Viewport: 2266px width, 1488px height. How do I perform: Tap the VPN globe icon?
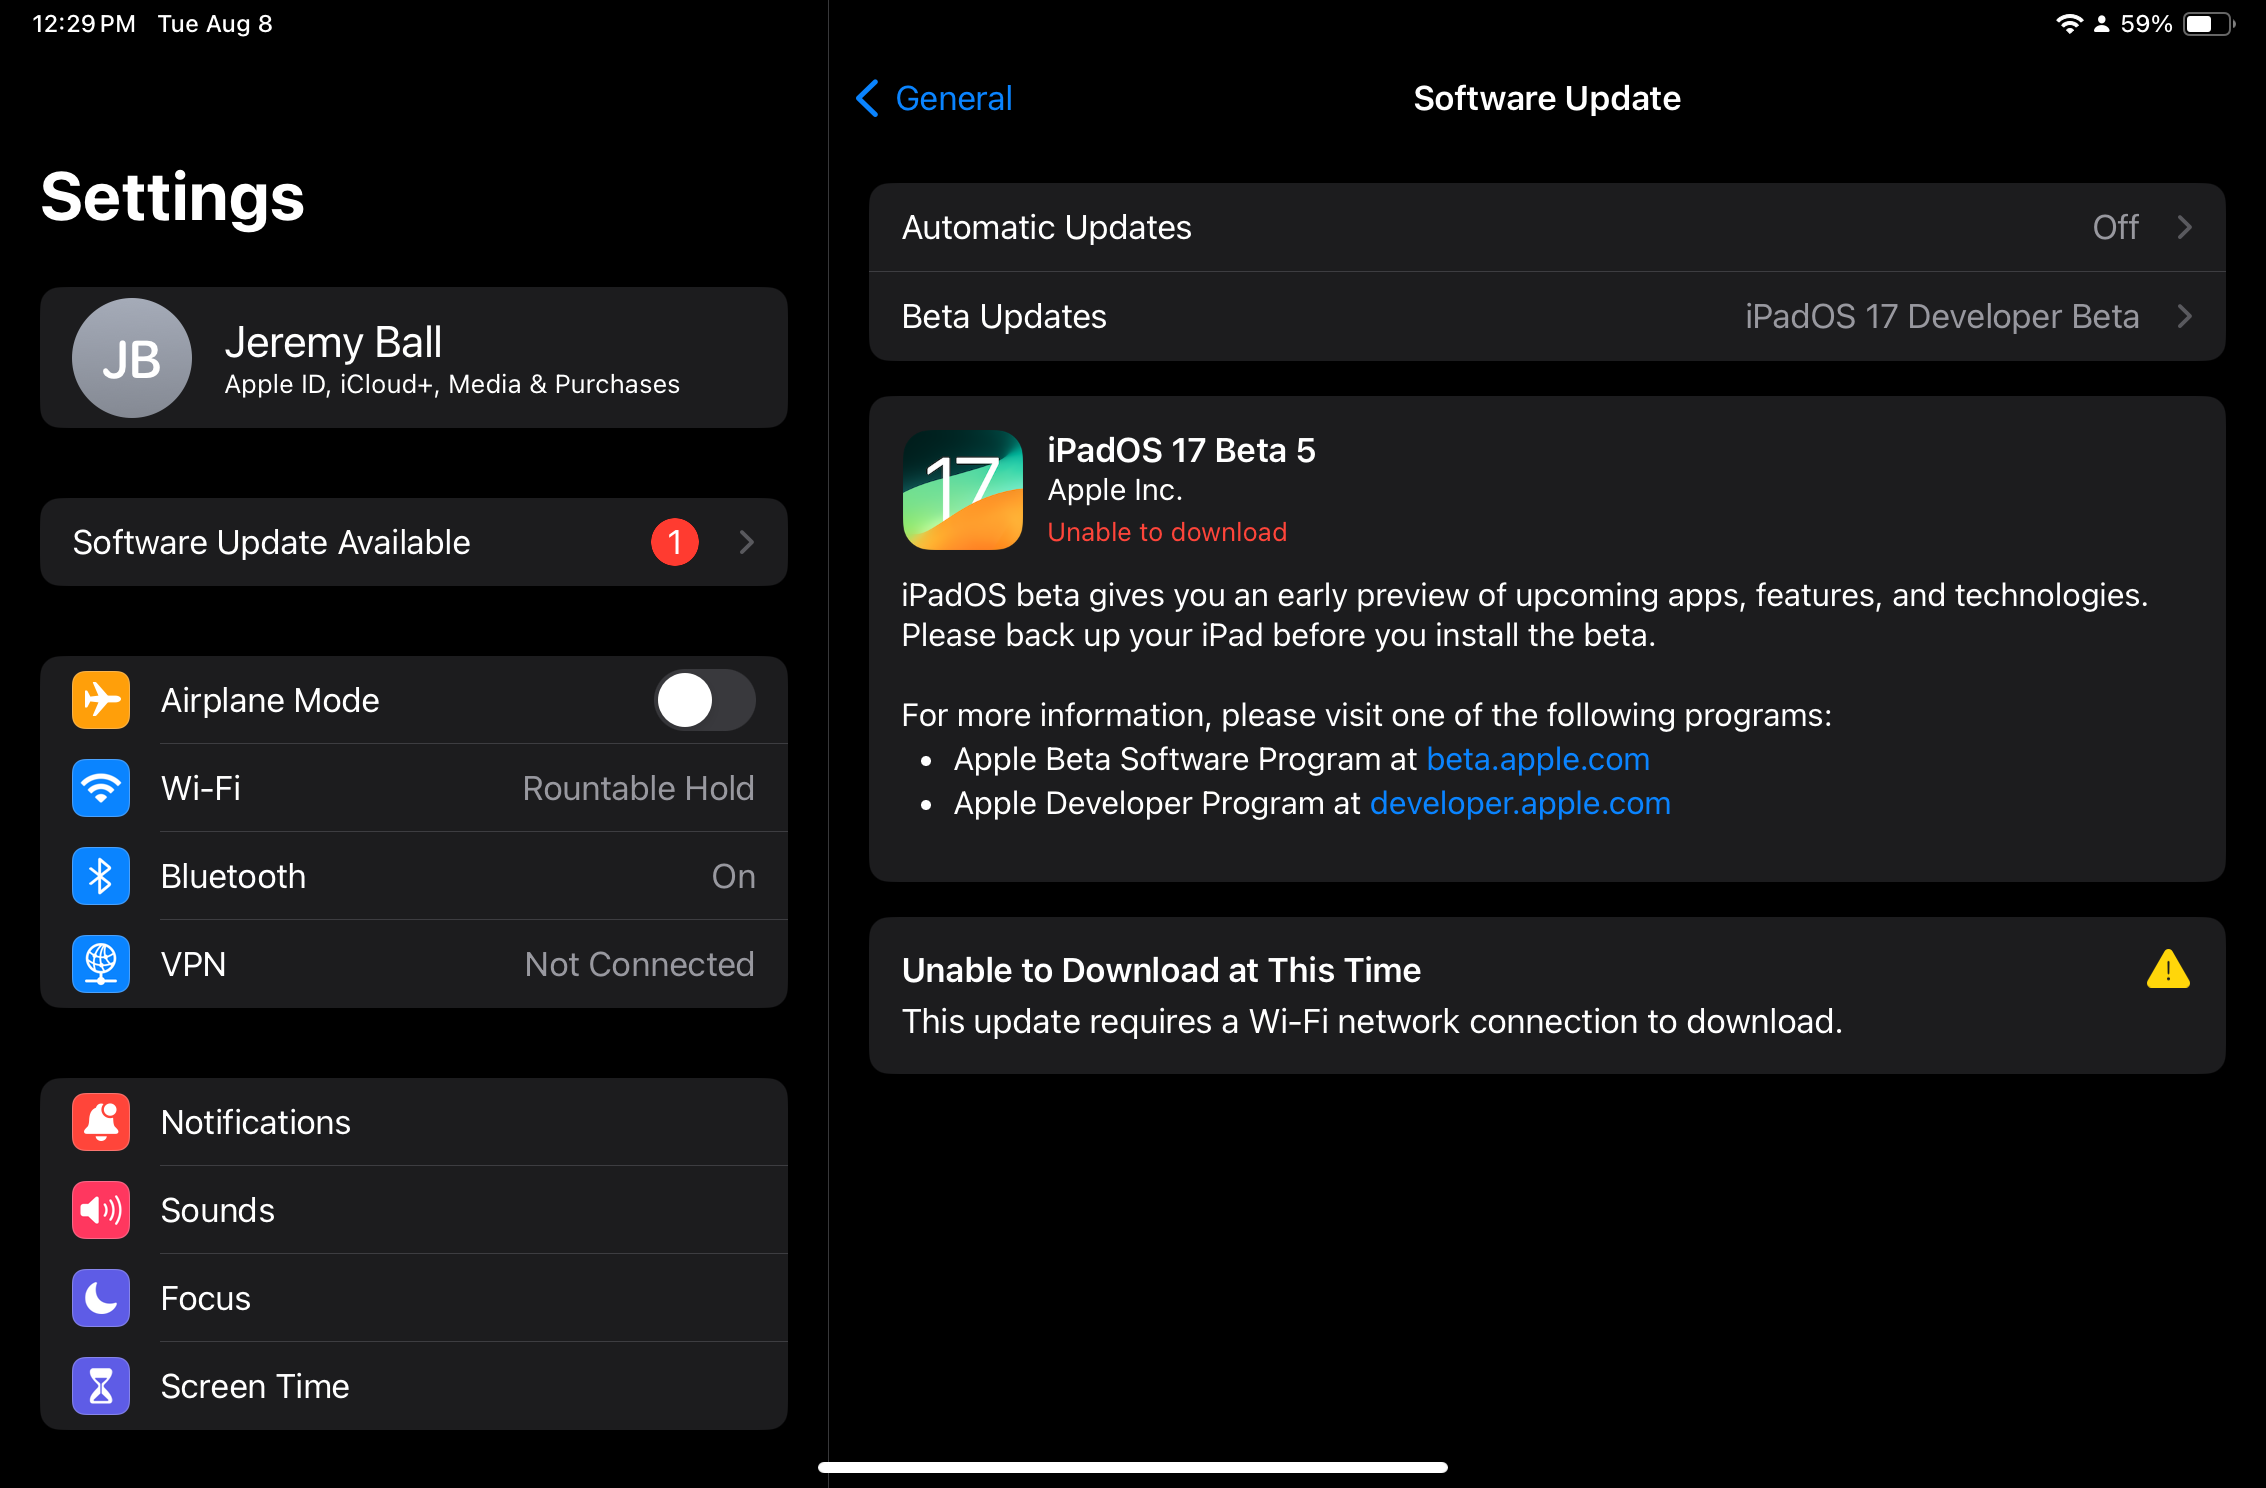click(101, 964)
